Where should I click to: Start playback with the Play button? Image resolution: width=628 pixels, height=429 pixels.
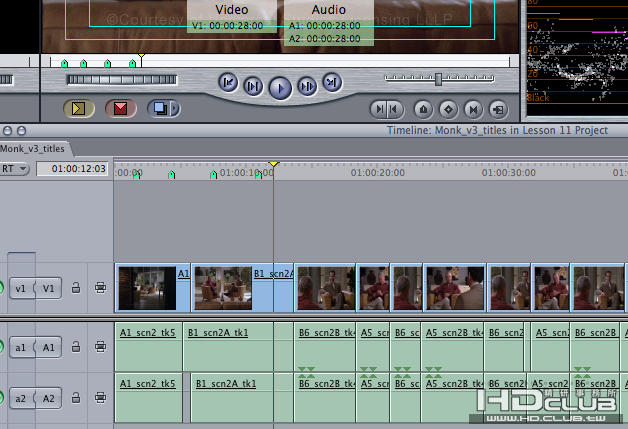point(280,88)
